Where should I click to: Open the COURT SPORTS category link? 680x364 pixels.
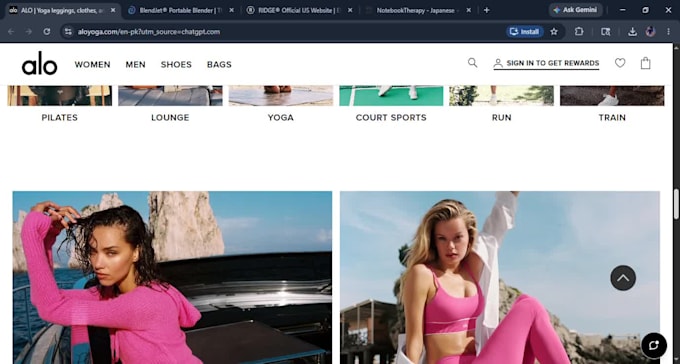[391, 118]
